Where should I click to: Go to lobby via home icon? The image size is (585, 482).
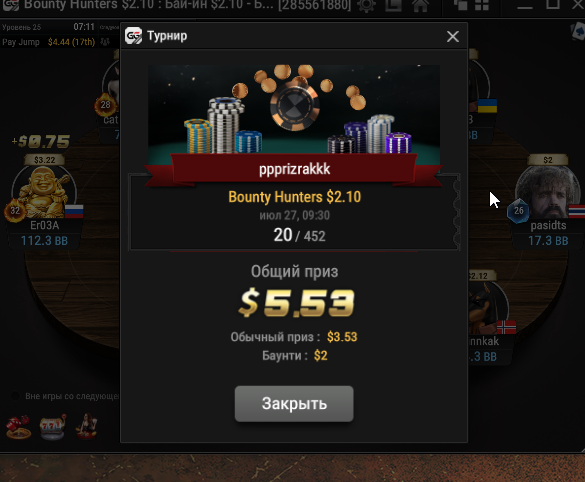[x=420, y=6]
